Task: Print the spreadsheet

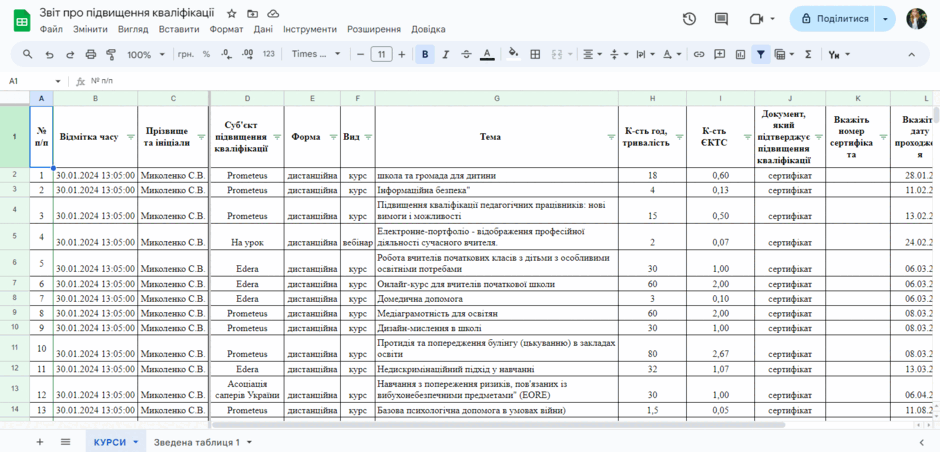Action: coord(91,55)
